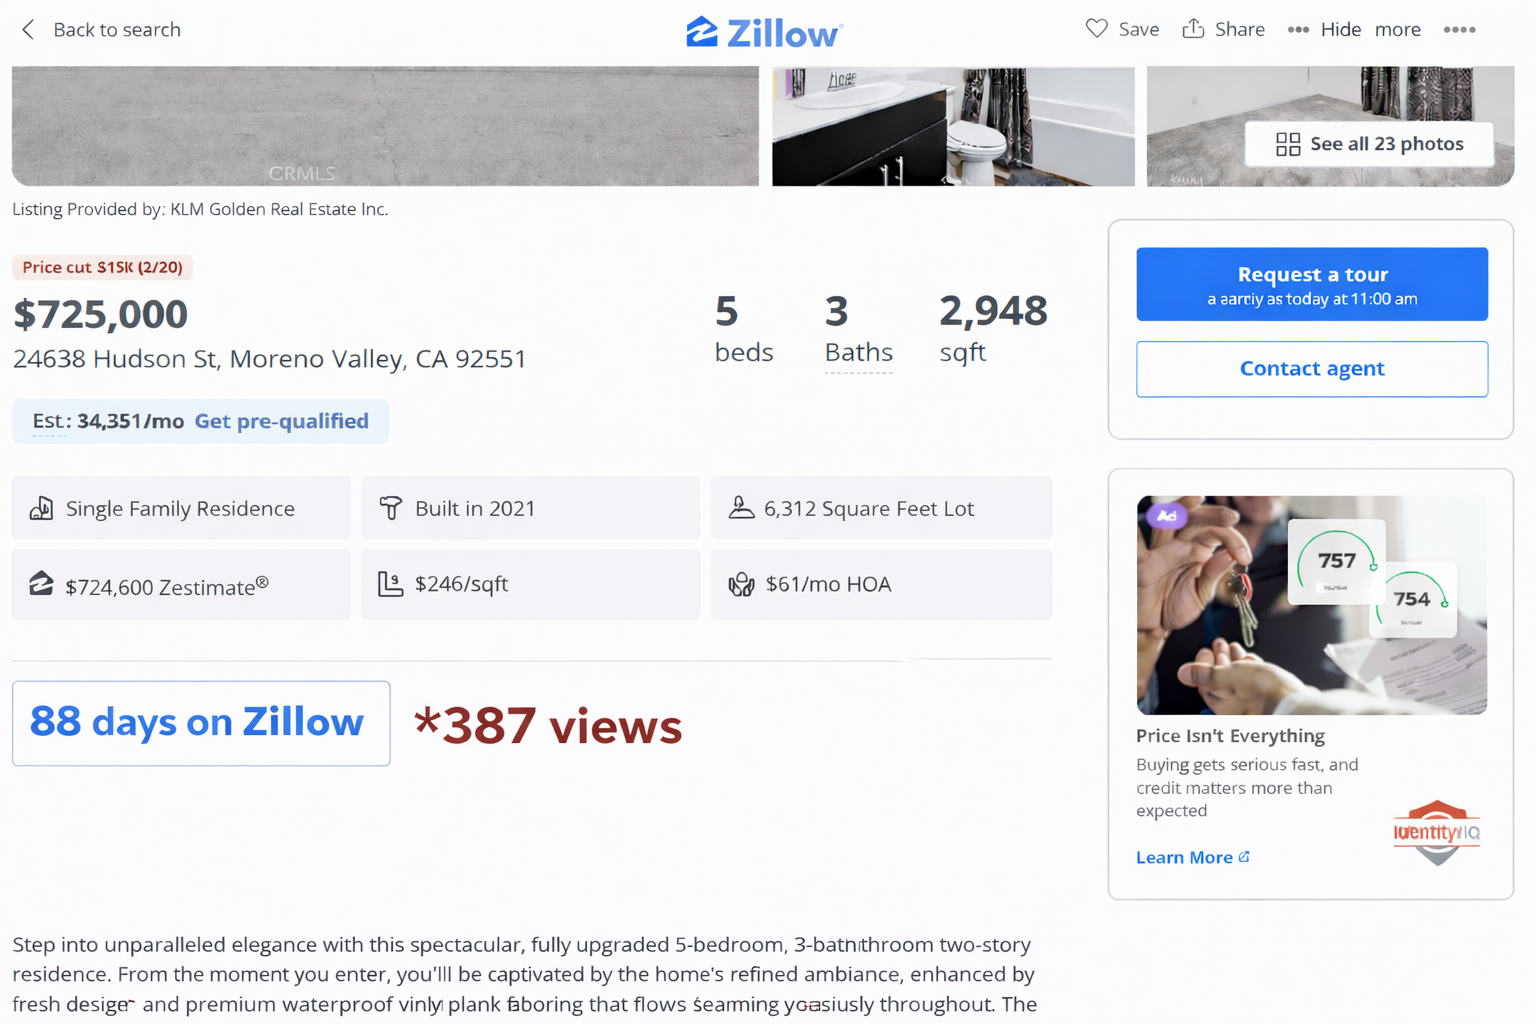The height and width of the screenshot is (1024, 1536).
Task: Select the Back to search link
Action: coord(117,30)
